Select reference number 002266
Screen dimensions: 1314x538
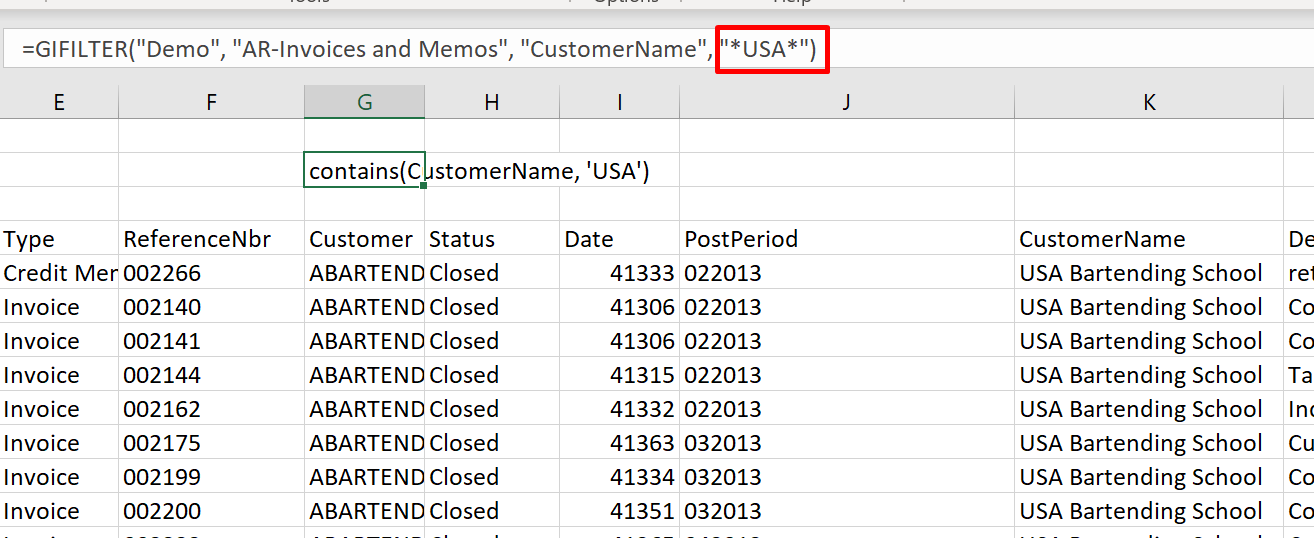click(x=211, y=273)
